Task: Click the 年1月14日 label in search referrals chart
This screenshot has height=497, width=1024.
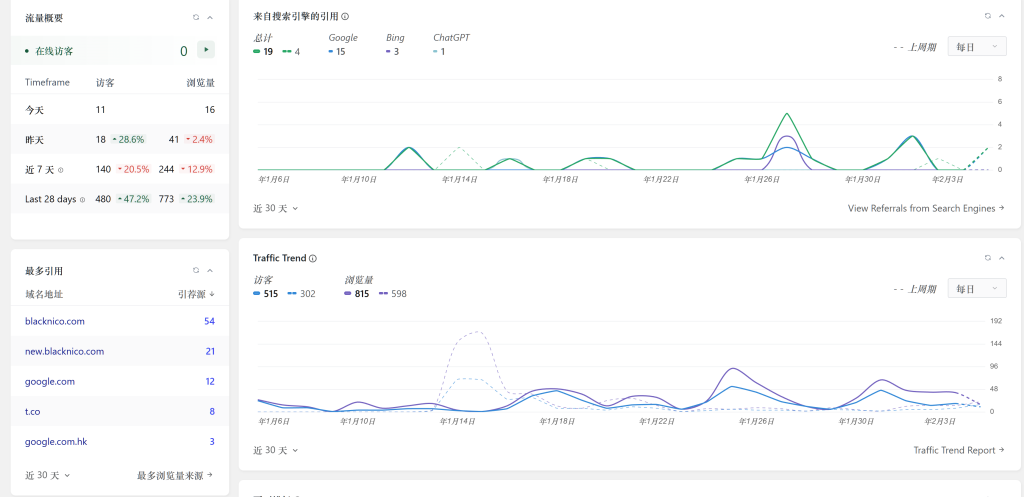Action: tap(460, 179)
